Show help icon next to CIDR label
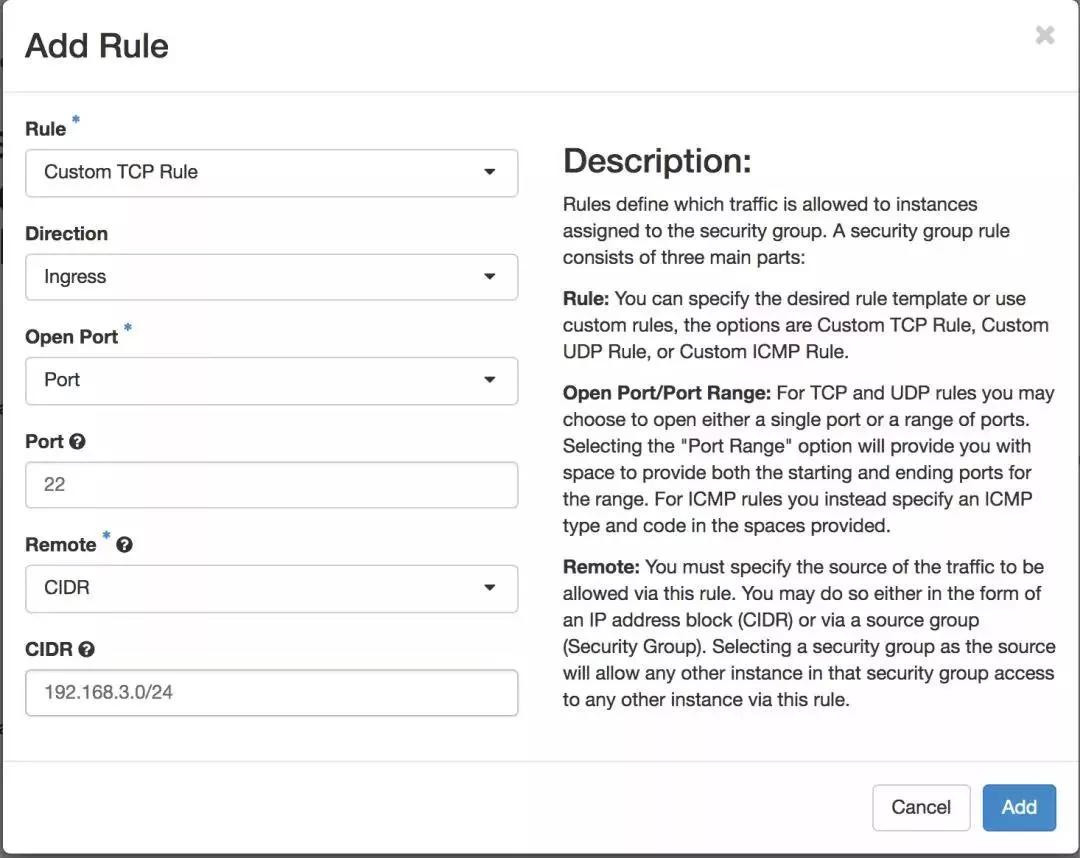 pyautogui.click(x=86, y=649)
